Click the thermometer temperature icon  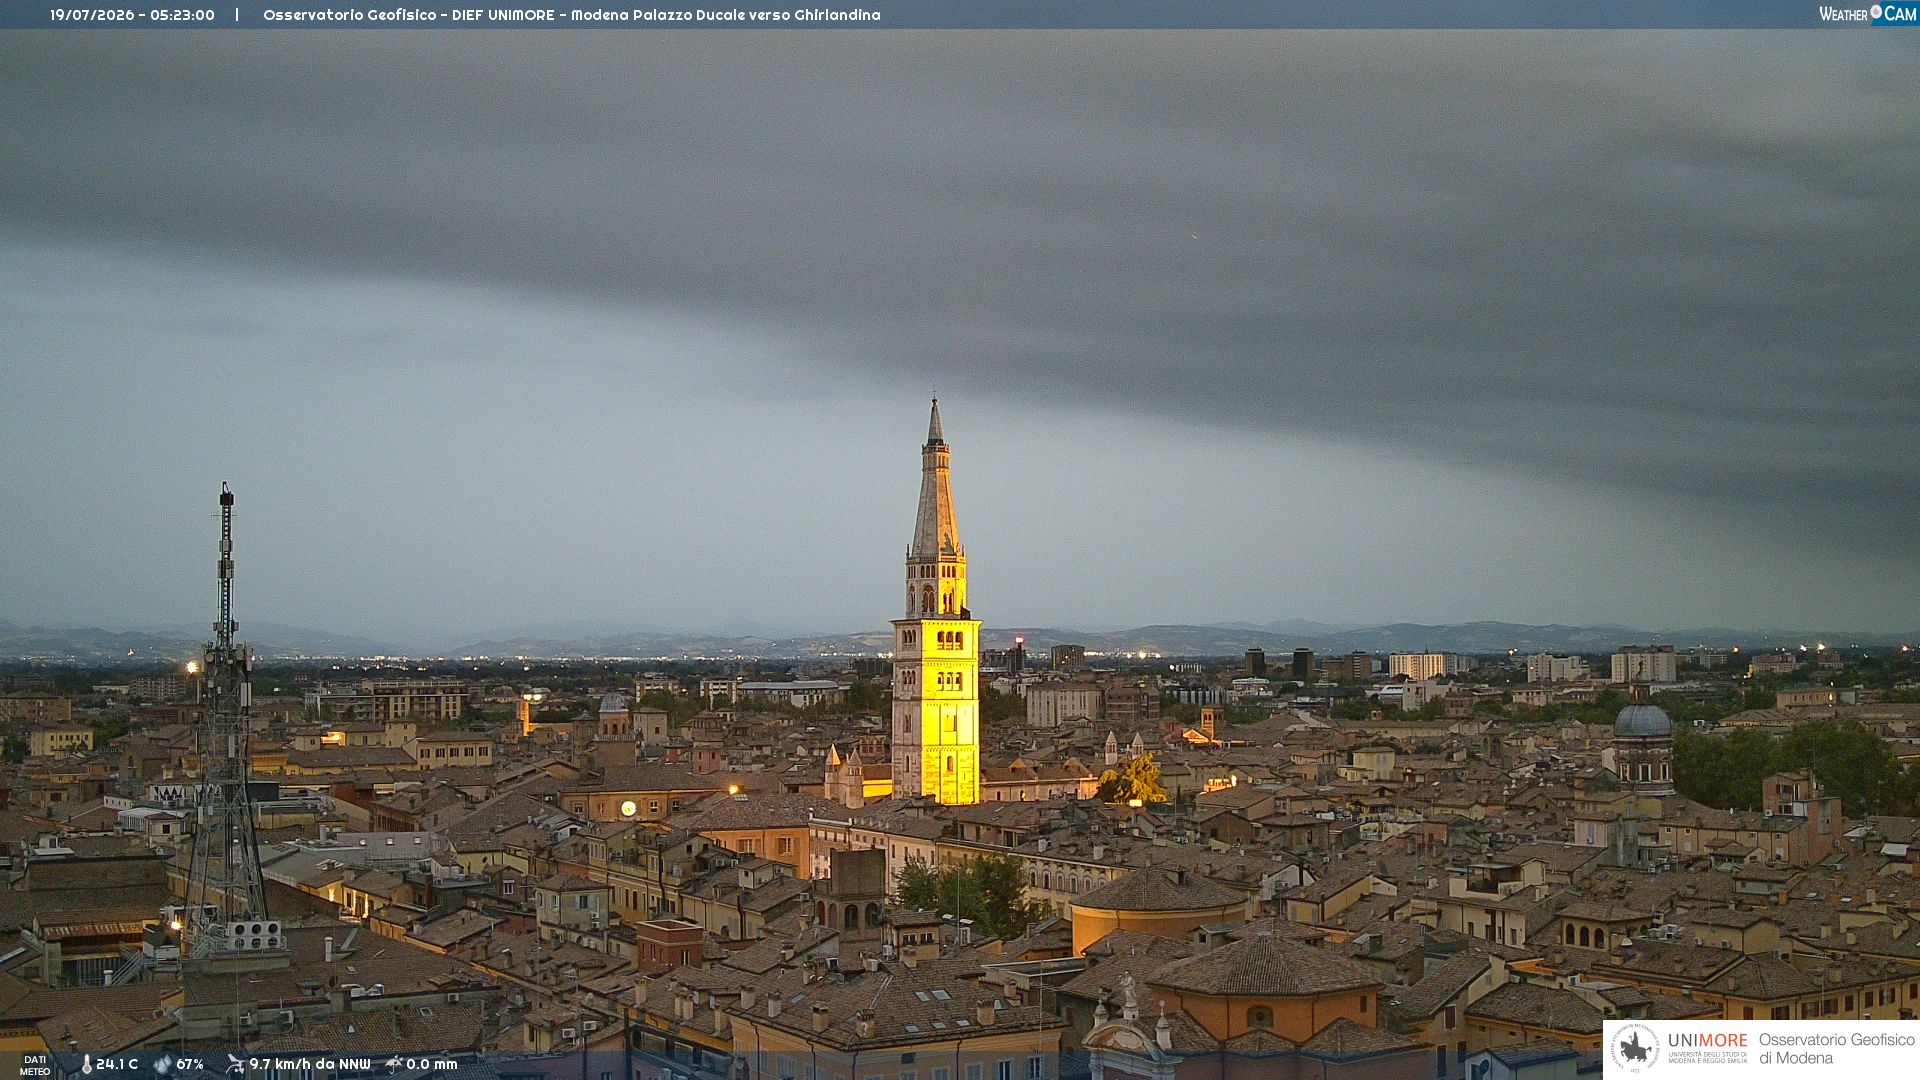pos(86,1065)
